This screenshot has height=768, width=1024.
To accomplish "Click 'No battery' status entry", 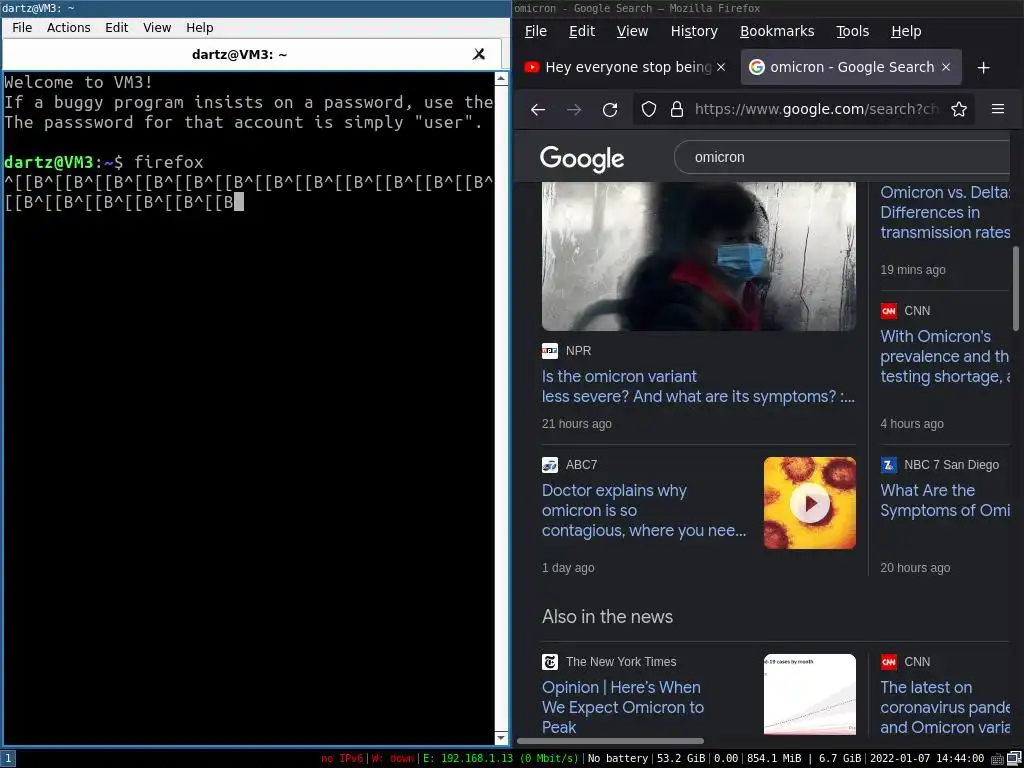I will [x=618, y=758].
